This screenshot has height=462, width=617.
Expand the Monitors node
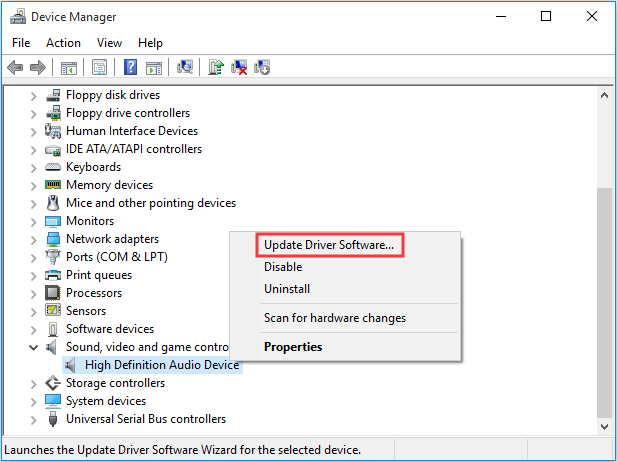[x=34, y=222]
